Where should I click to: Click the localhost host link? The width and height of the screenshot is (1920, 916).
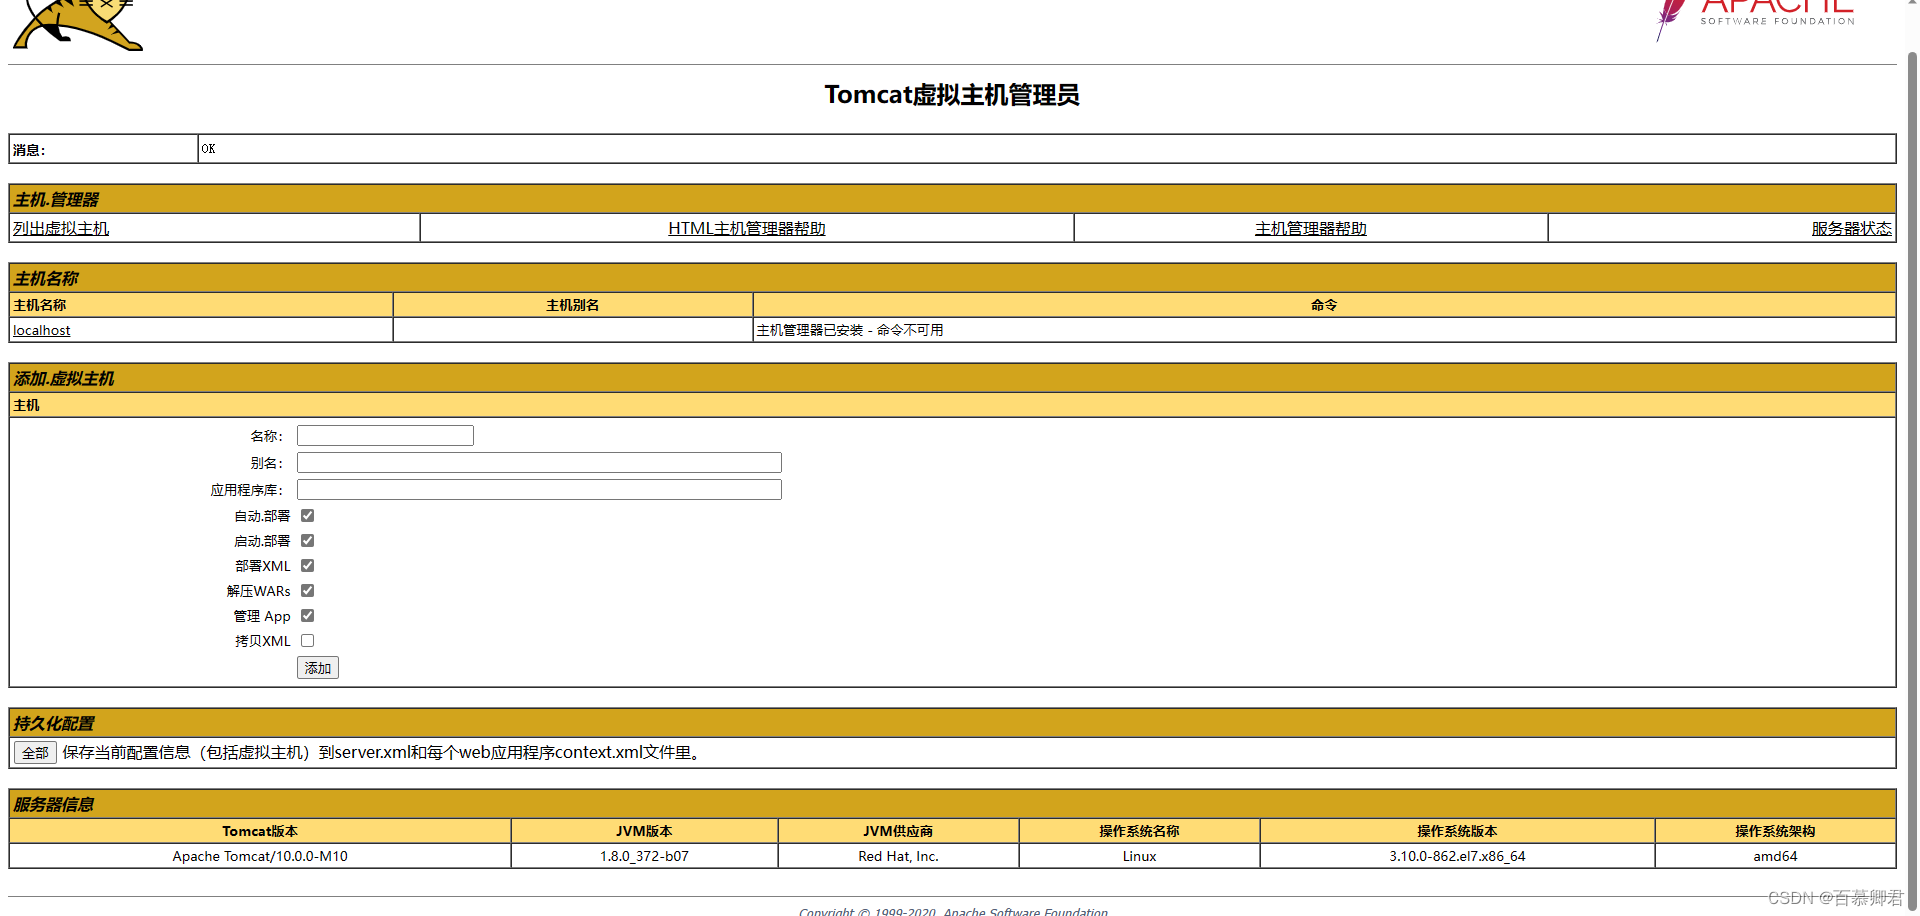click(x=42, y=330)
